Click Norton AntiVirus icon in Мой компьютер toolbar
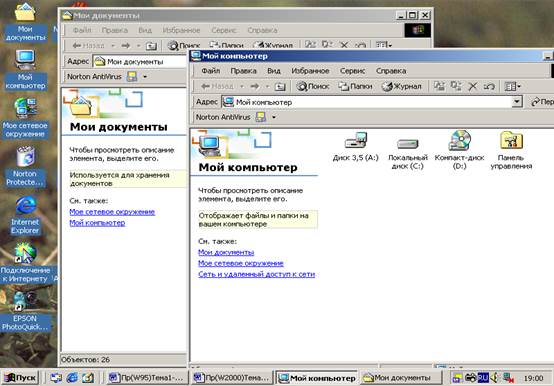This screenshot has width=554, height=386. pos(261,117)
